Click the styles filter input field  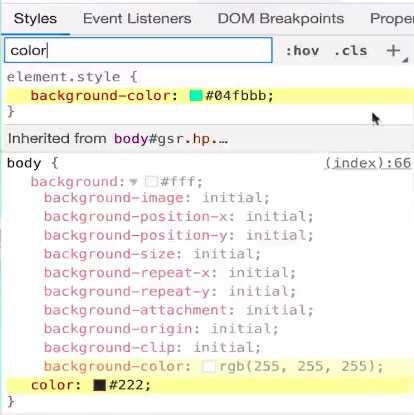138,50
